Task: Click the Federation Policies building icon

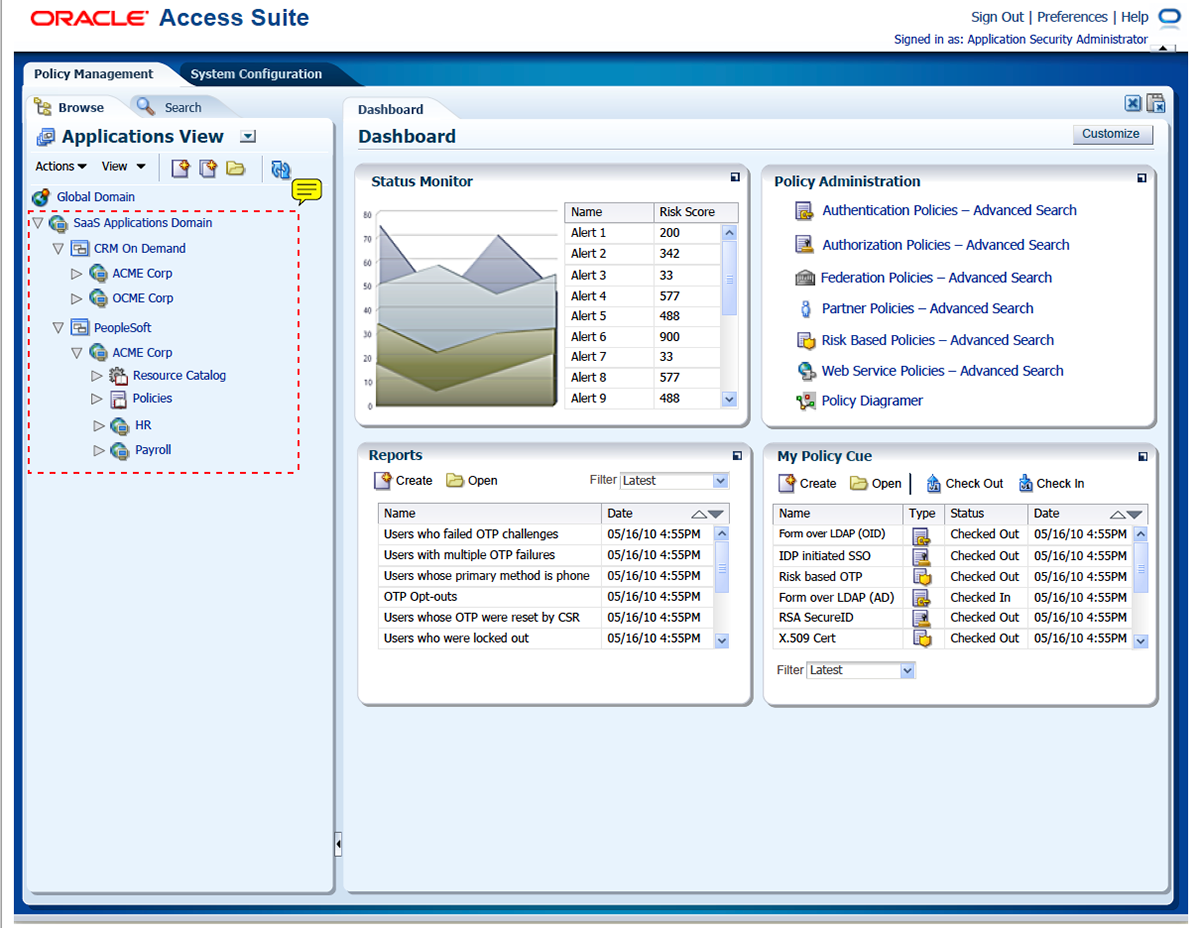Action: click(805, 278)
